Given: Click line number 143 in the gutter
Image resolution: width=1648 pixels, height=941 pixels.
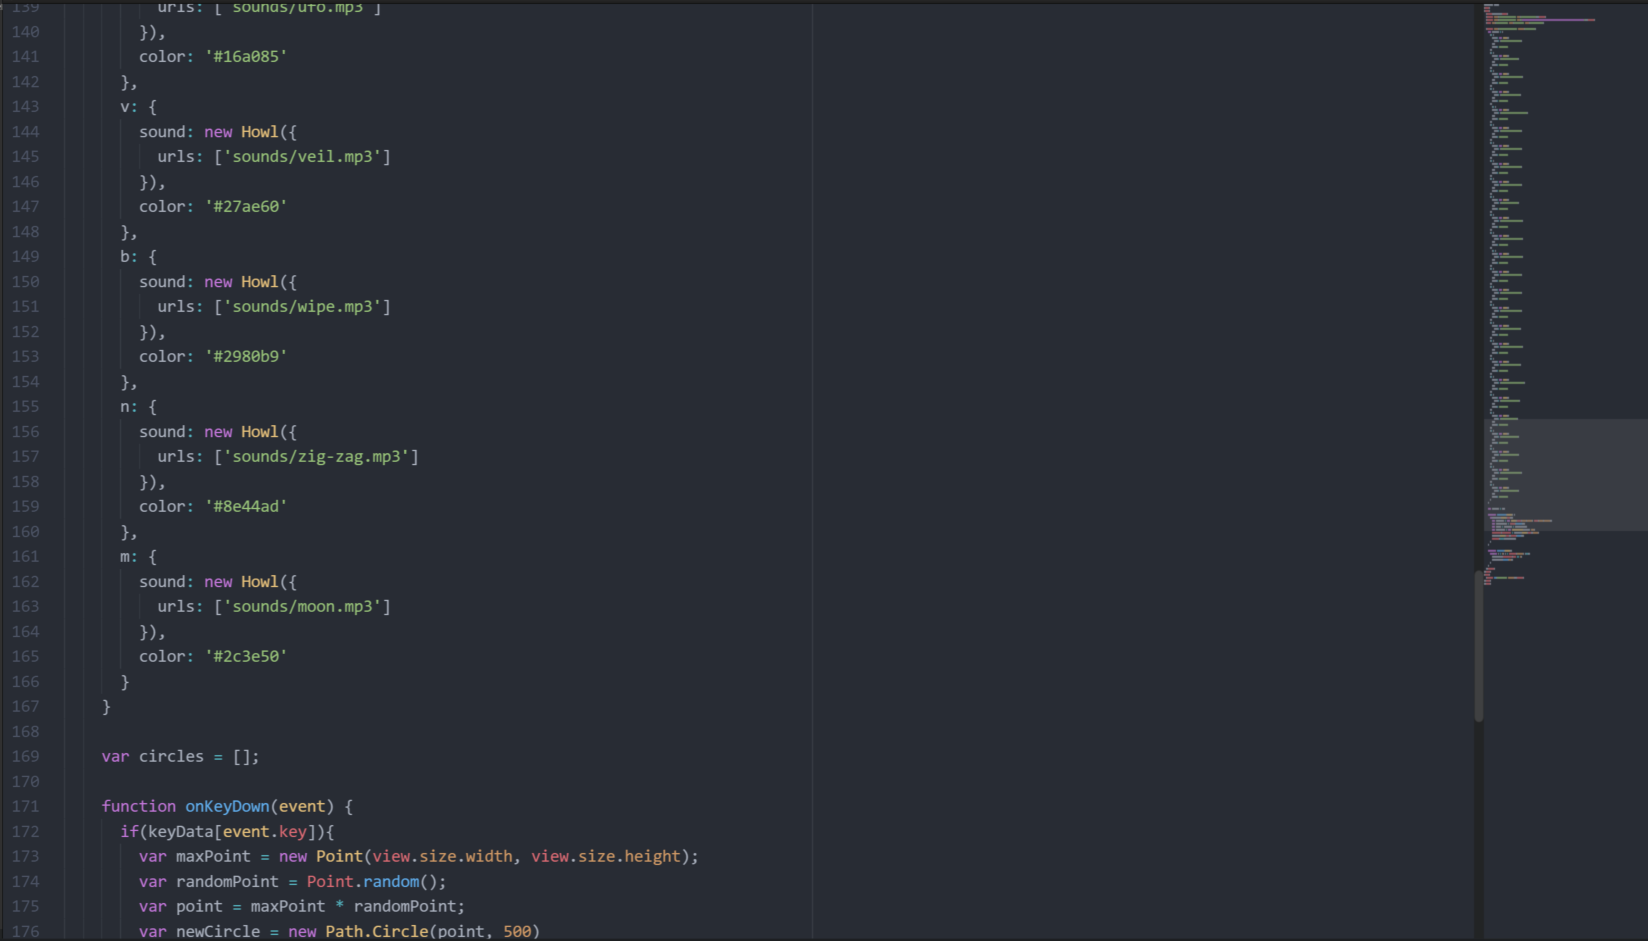Looking at the screenshot, I should point(26,107).
